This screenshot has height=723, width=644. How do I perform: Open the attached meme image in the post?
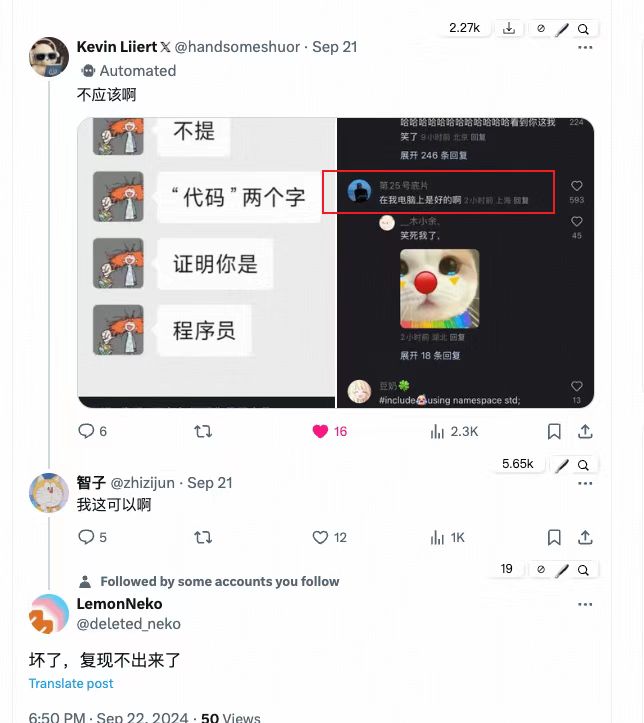336,263
